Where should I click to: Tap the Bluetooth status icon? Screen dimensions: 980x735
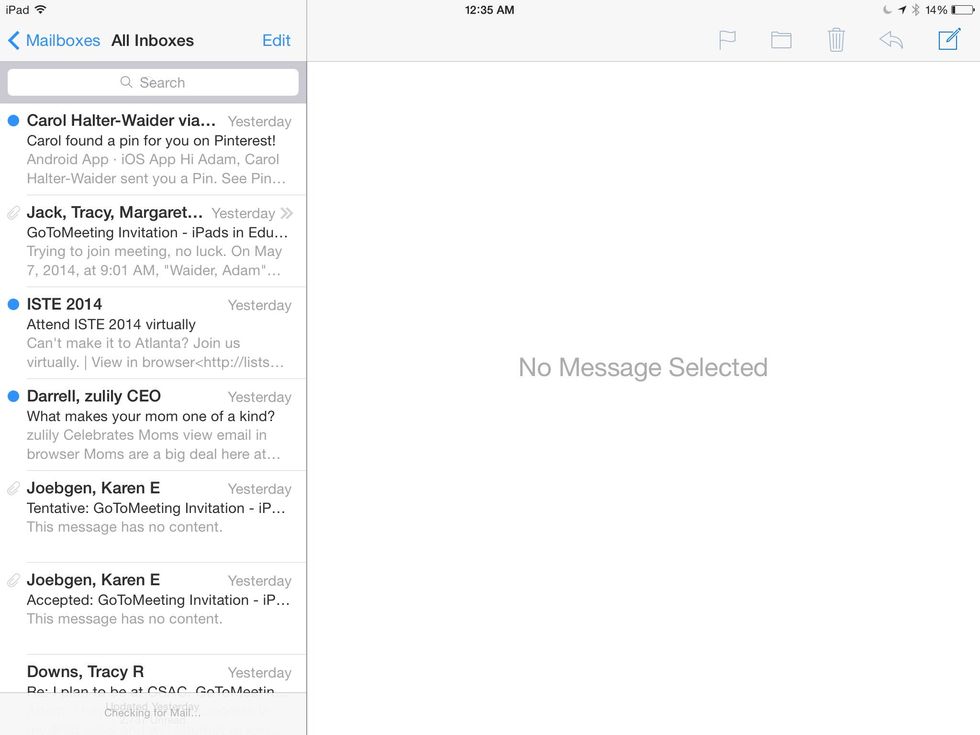915,10
